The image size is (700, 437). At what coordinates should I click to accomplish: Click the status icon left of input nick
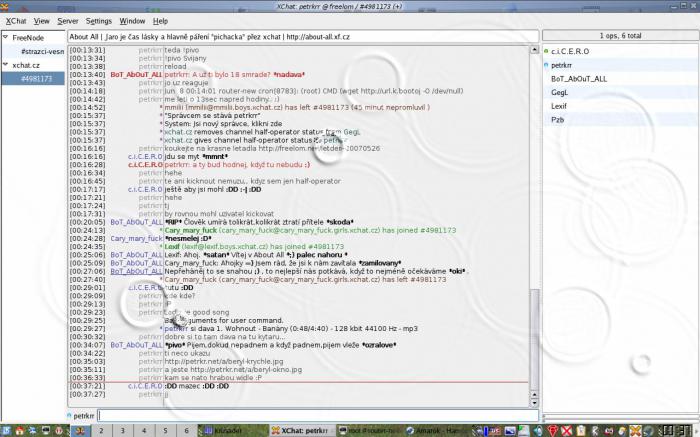69,416
